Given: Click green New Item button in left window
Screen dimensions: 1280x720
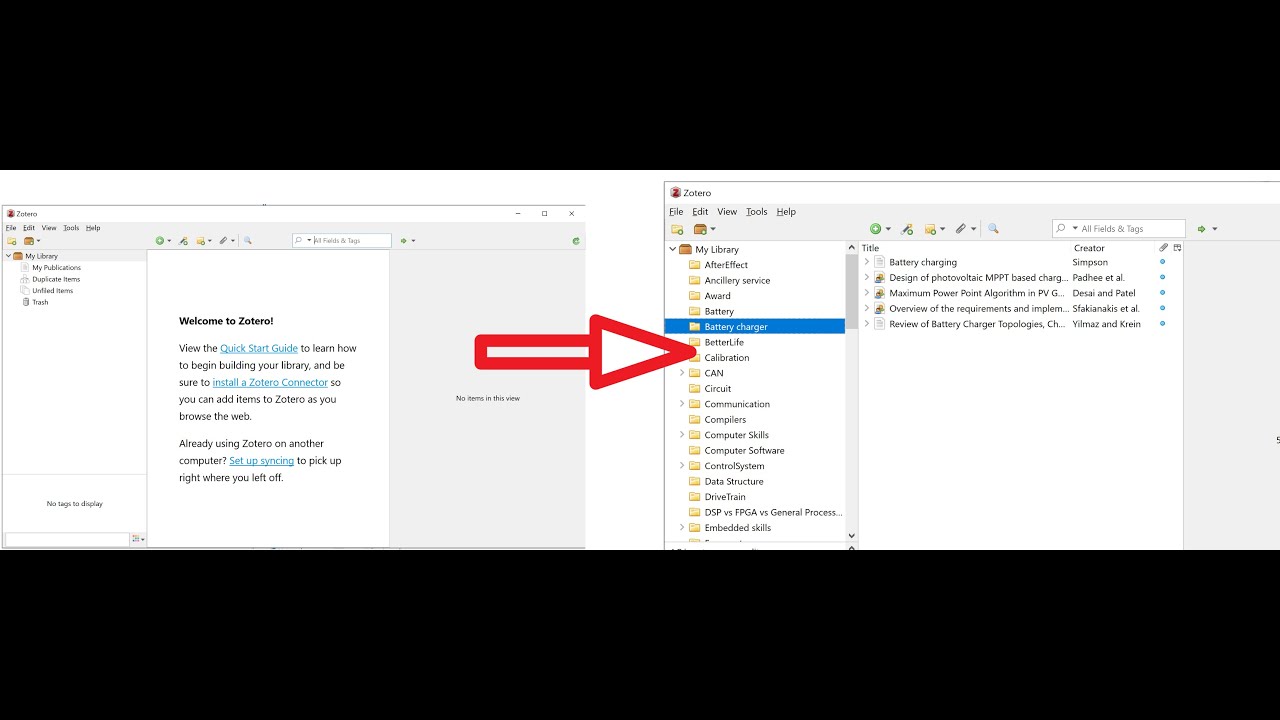Looking at the screenshot, I should point(162,241).
